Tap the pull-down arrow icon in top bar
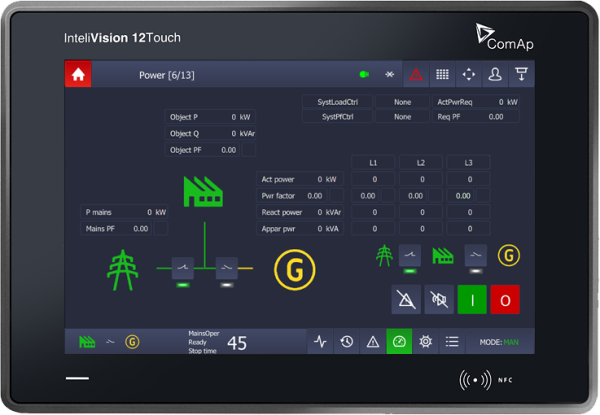 pyautogui.click(x=521, y=74)
